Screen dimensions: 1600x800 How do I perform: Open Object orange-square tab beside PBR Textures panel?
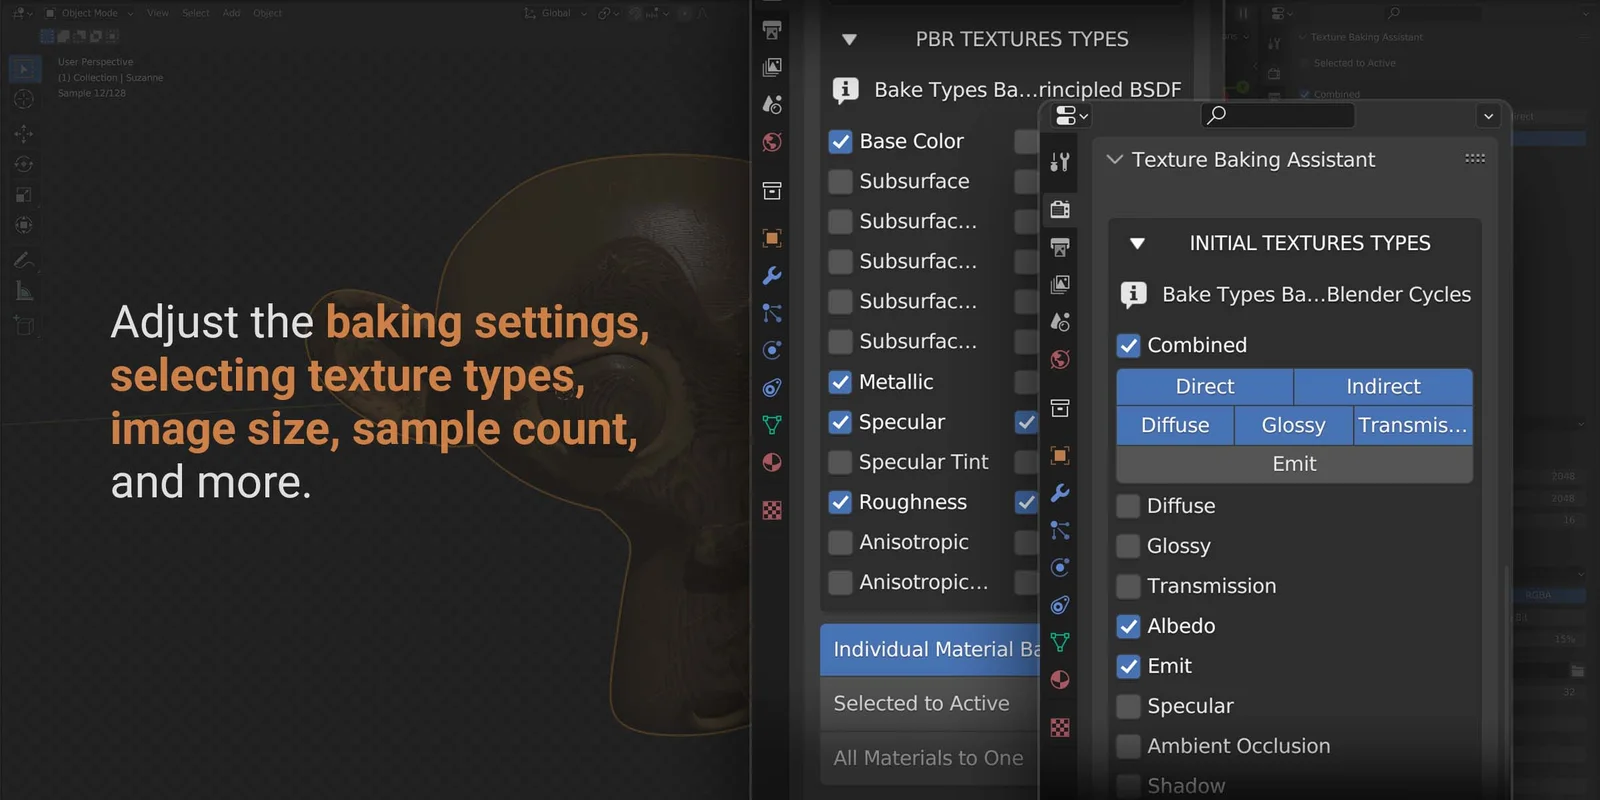[x=772, y=238]
